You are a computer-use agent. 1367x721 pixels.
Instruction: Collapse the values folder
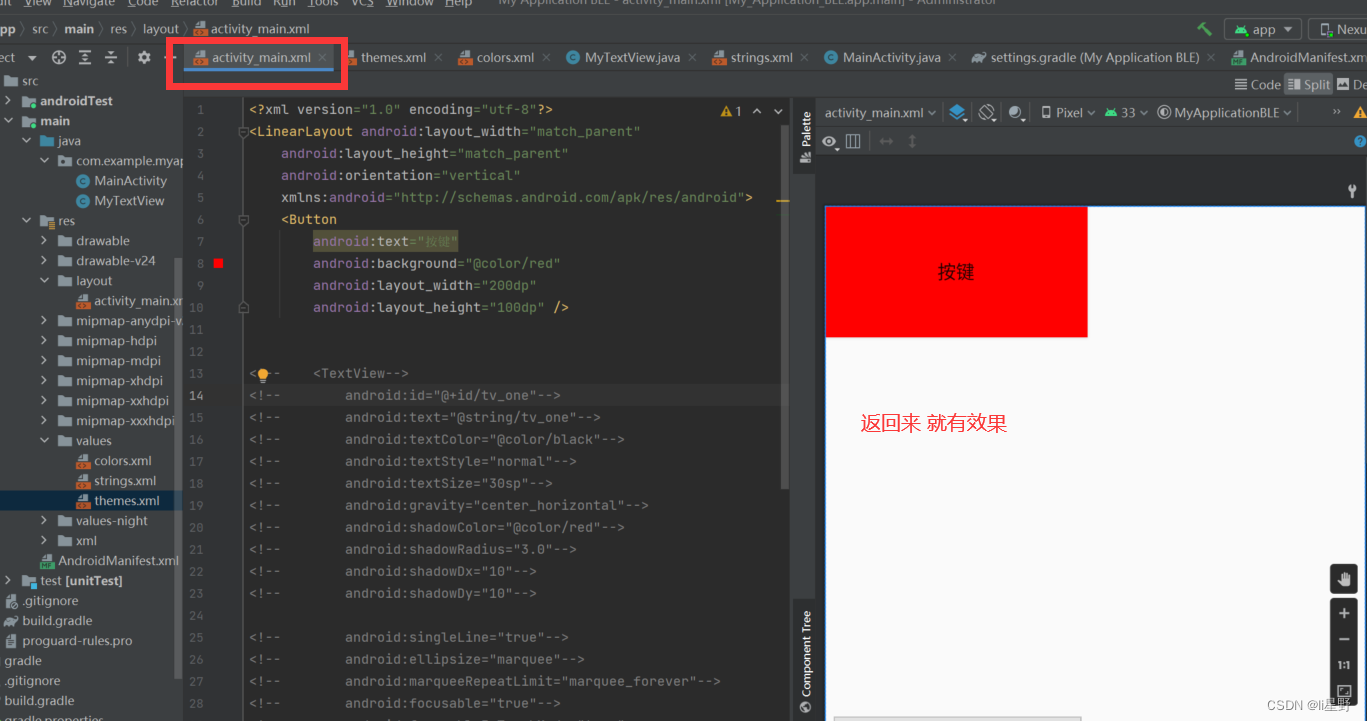click(x=44, y=441)
